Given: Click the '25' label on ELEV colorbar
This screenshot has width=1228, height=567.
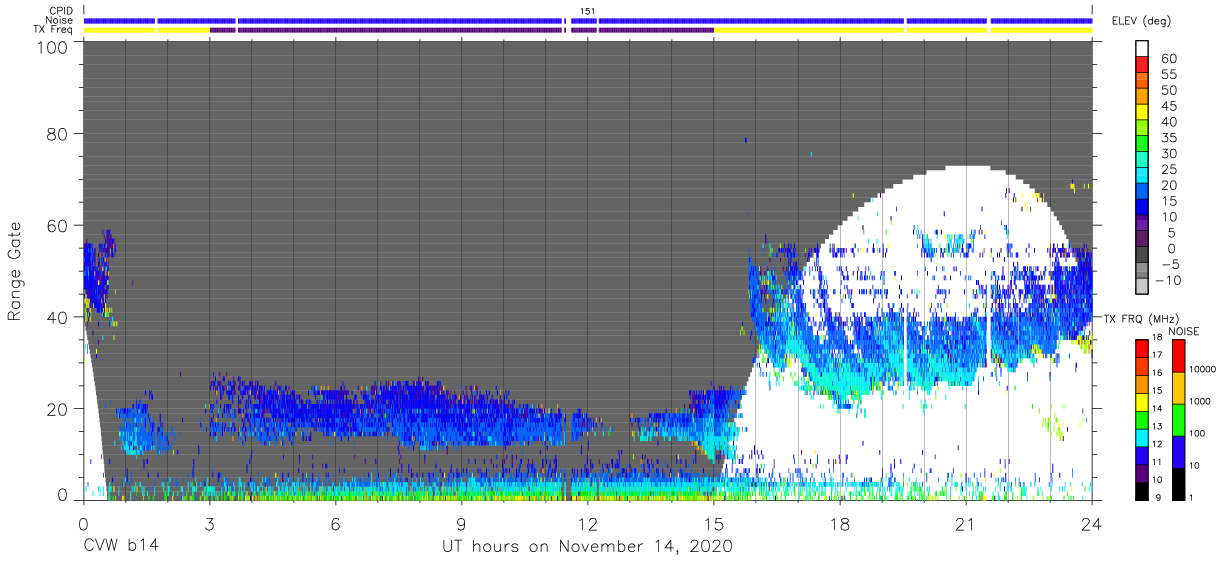Looking at the screenshot, I should 1167,169.
